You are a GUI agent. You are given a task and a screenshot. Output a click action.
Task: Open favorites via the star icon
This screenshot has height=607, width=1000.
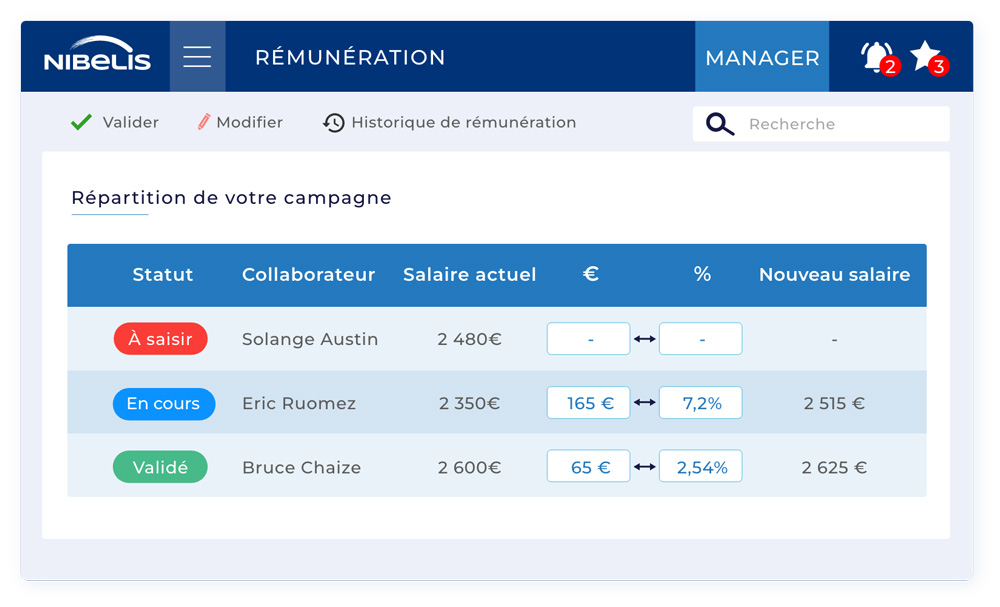pos(926,55)
